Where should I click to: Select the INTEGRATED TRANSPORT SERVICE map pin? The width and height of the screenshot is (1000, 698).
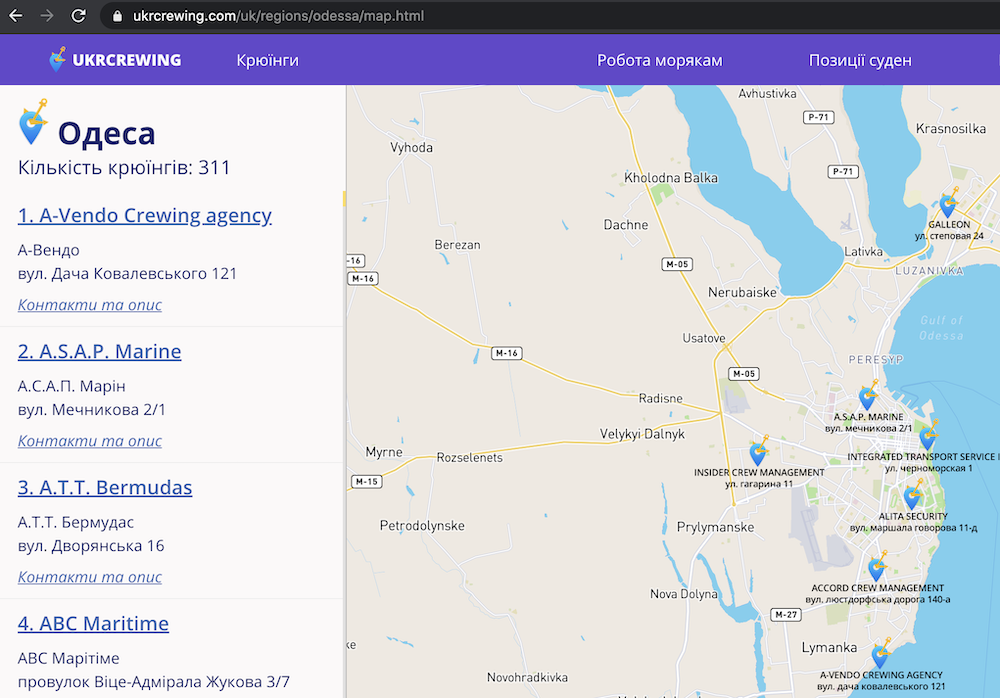point(928,435)
